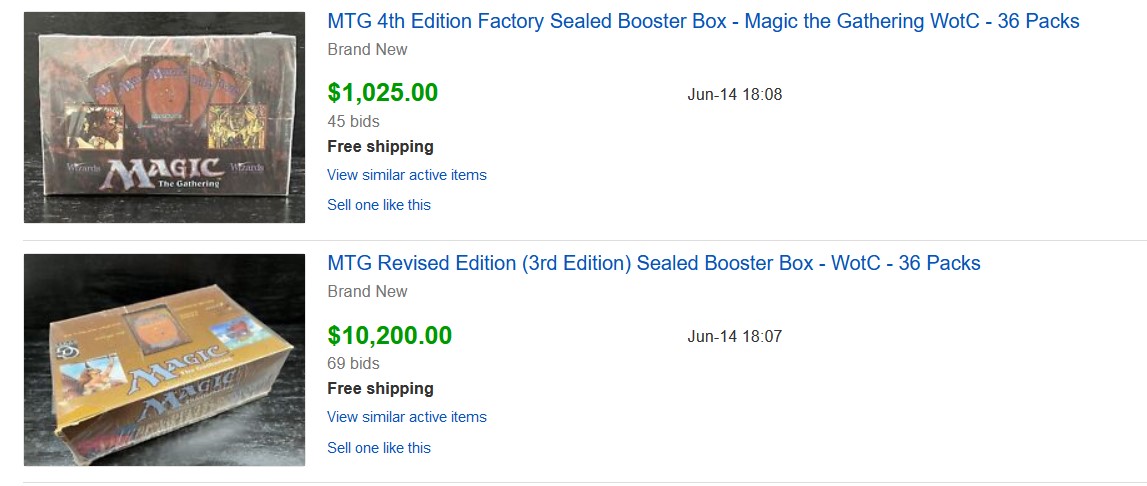This screenshot has height=486, width=1147.
Task: Click the 4th Edition booster box thumbnail
Action: [164, 117]
